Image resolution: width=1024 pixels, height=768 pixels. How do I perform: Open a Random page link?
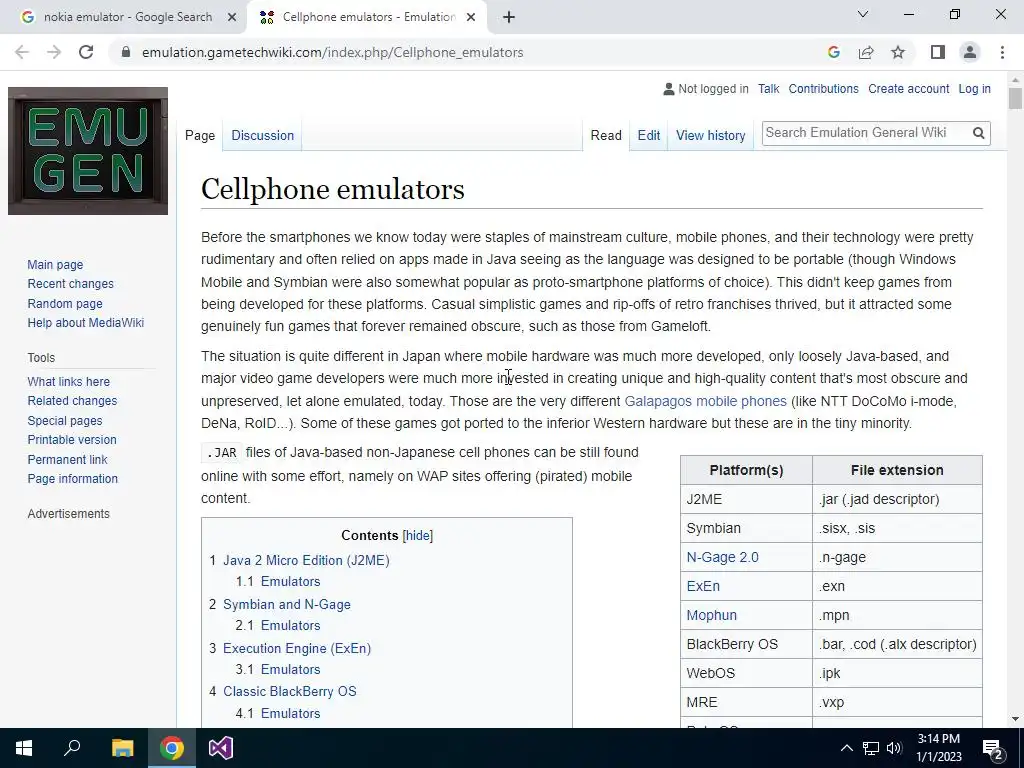point(65,304)
